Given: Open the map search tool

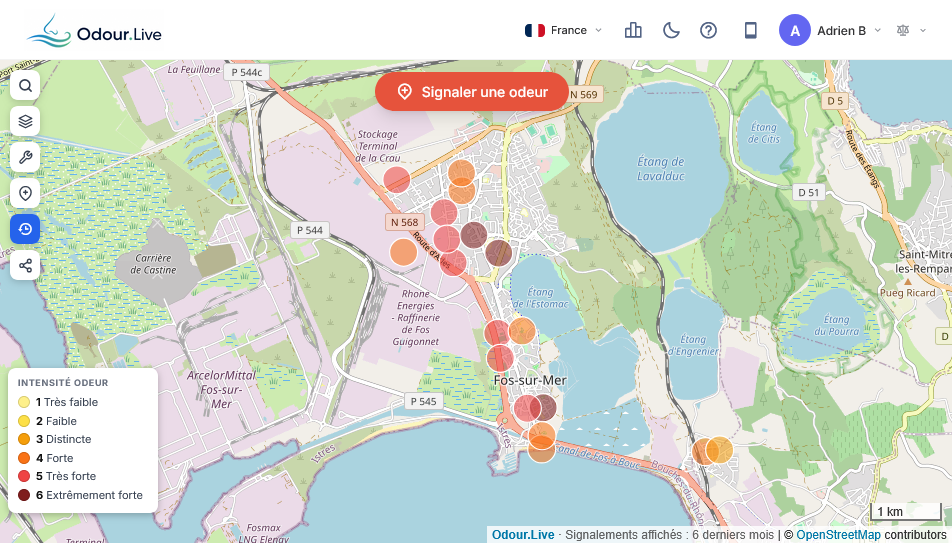Looking at the screenshot, I should [x=25, y=86].
